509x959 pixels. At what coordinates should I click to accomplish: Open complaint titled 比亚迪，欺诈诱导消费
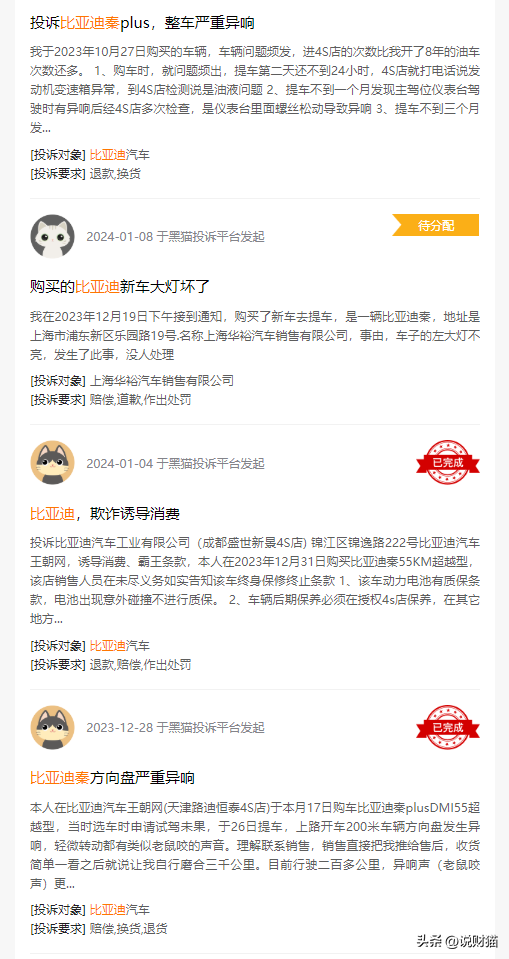[x=105, y=513]
